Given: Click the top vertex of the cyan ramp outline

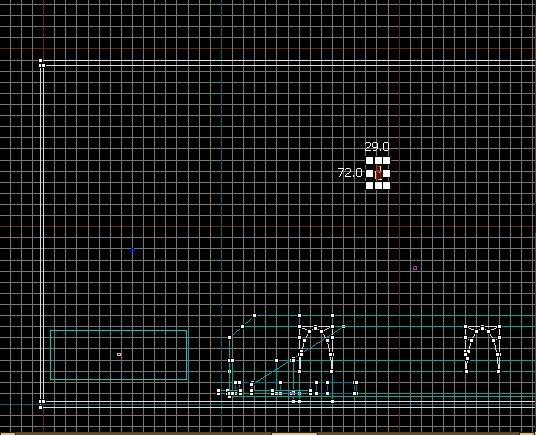Looking at the screenshot, I should click(254, 315).
